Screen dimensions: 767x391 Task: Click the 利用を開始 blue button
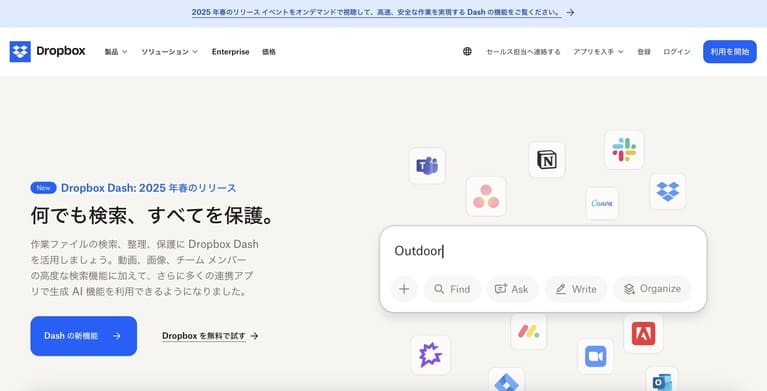tap(730, 51)
